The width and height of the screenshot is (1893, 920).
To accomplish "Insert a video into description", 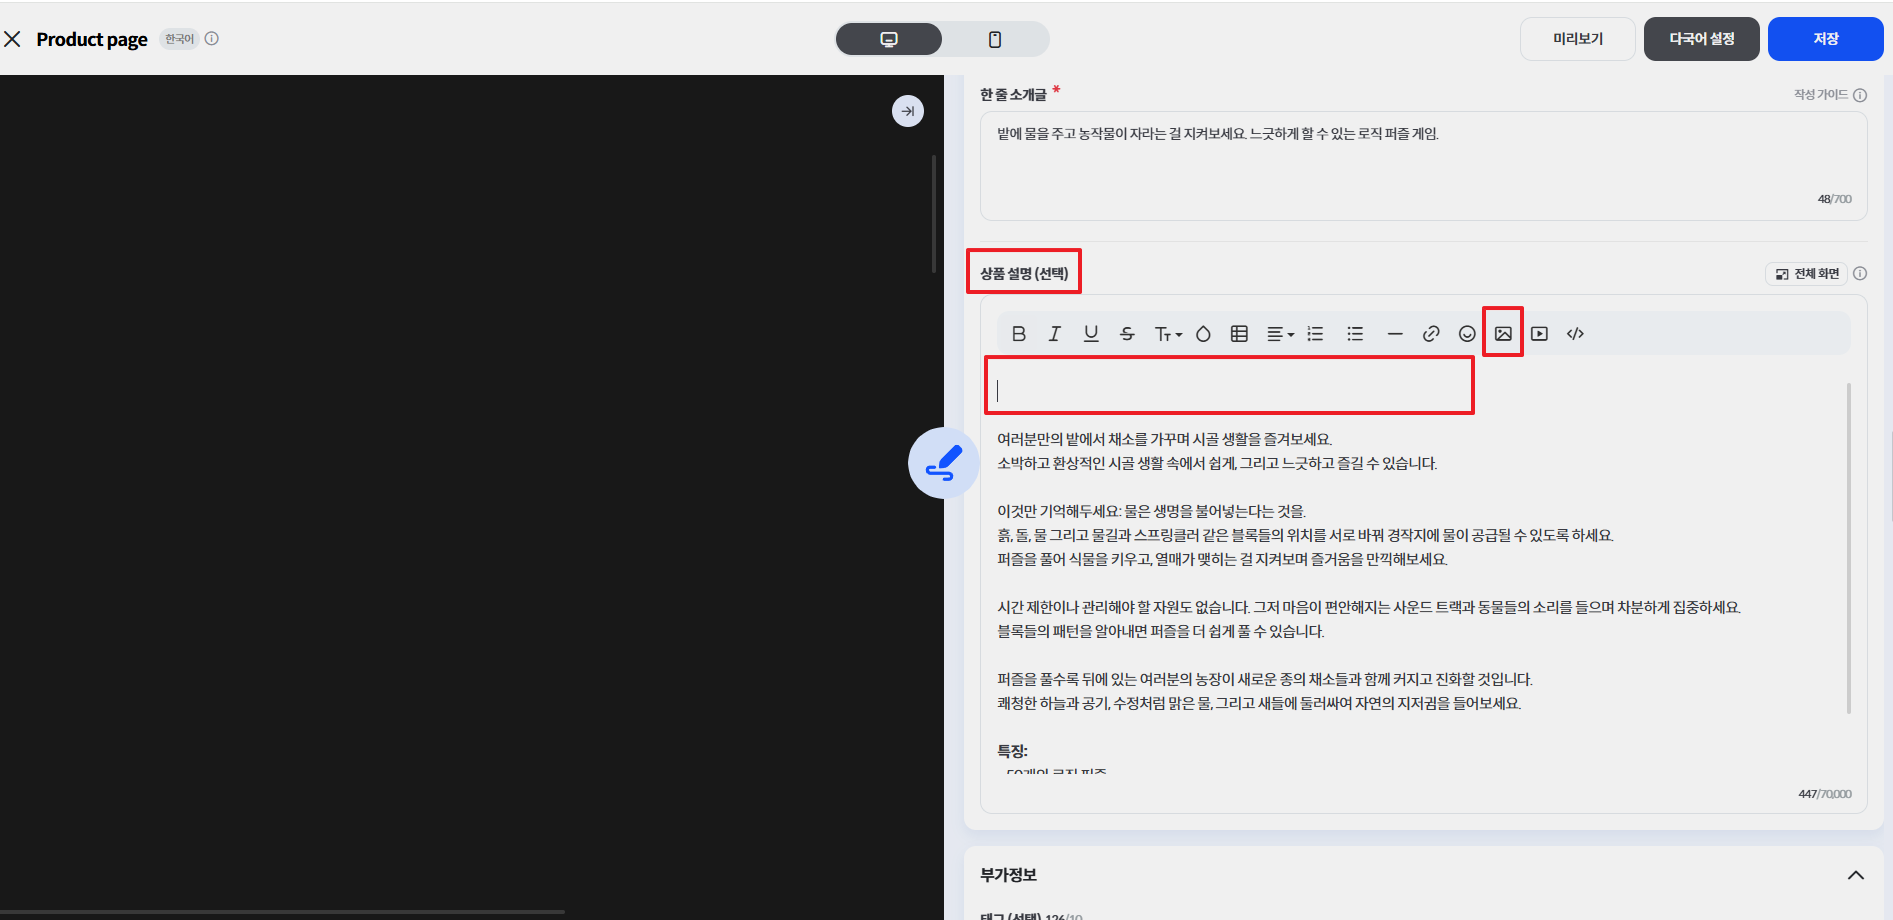I will [1539, 334].
